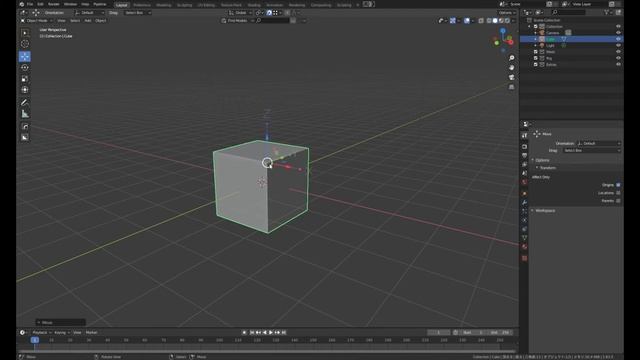Hide the Light object in the outliner

pyautogui.click(x=618, y=45)
